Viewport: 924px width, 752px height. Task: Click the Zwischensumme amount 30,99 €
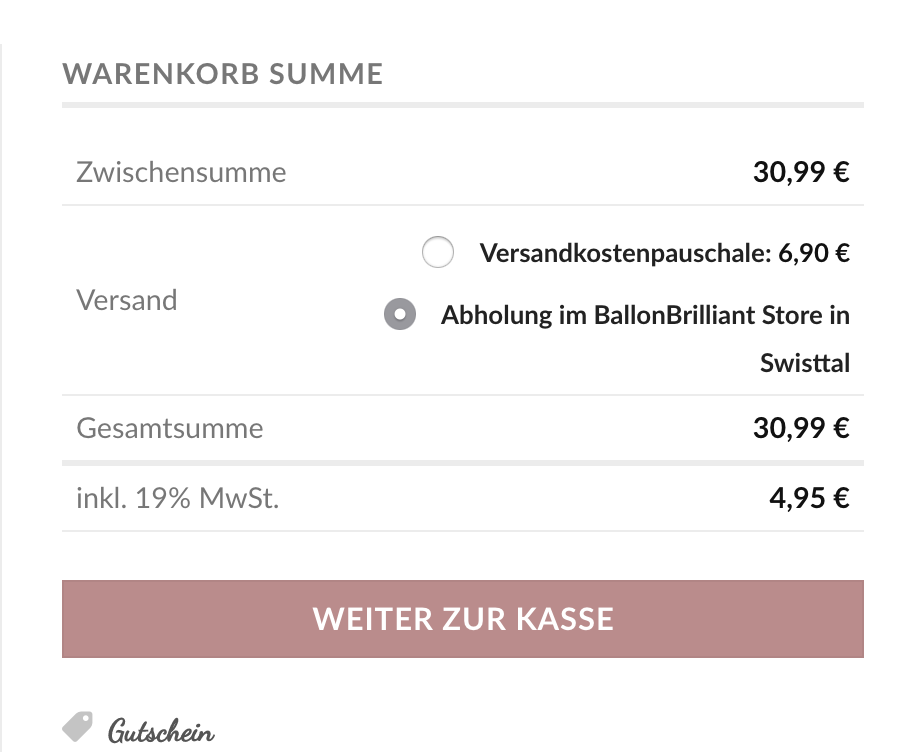point(801,172)
